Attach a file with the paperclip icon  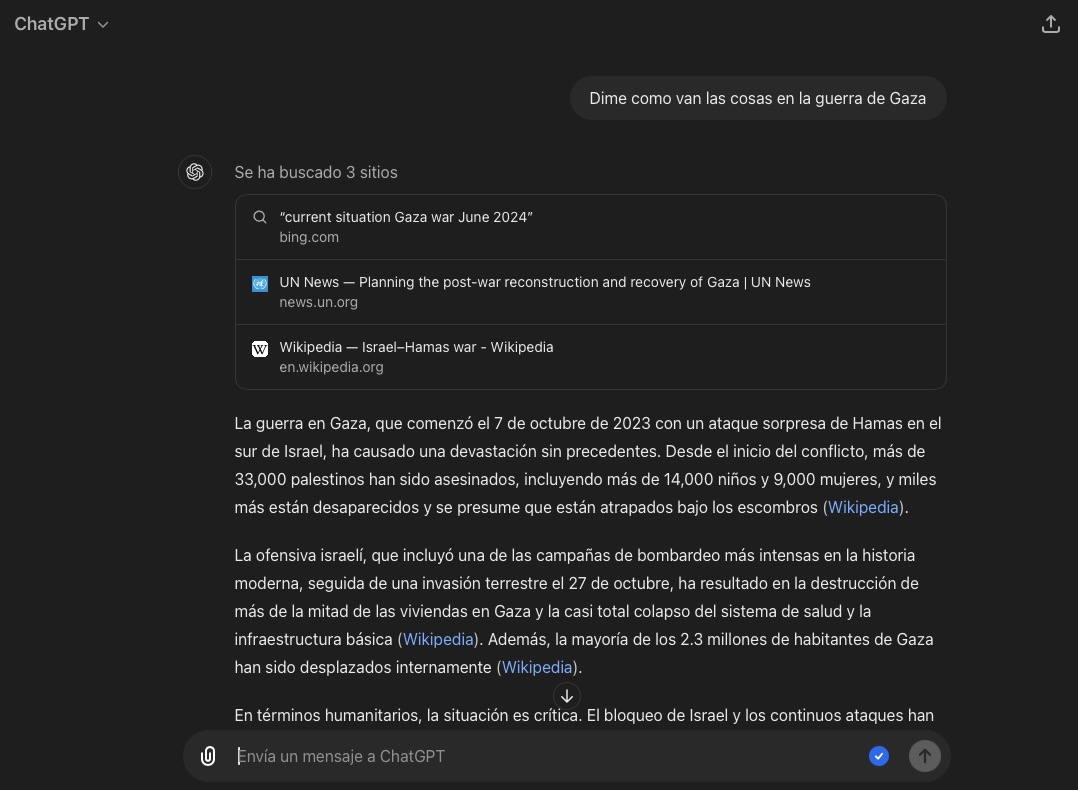(208, 756)
